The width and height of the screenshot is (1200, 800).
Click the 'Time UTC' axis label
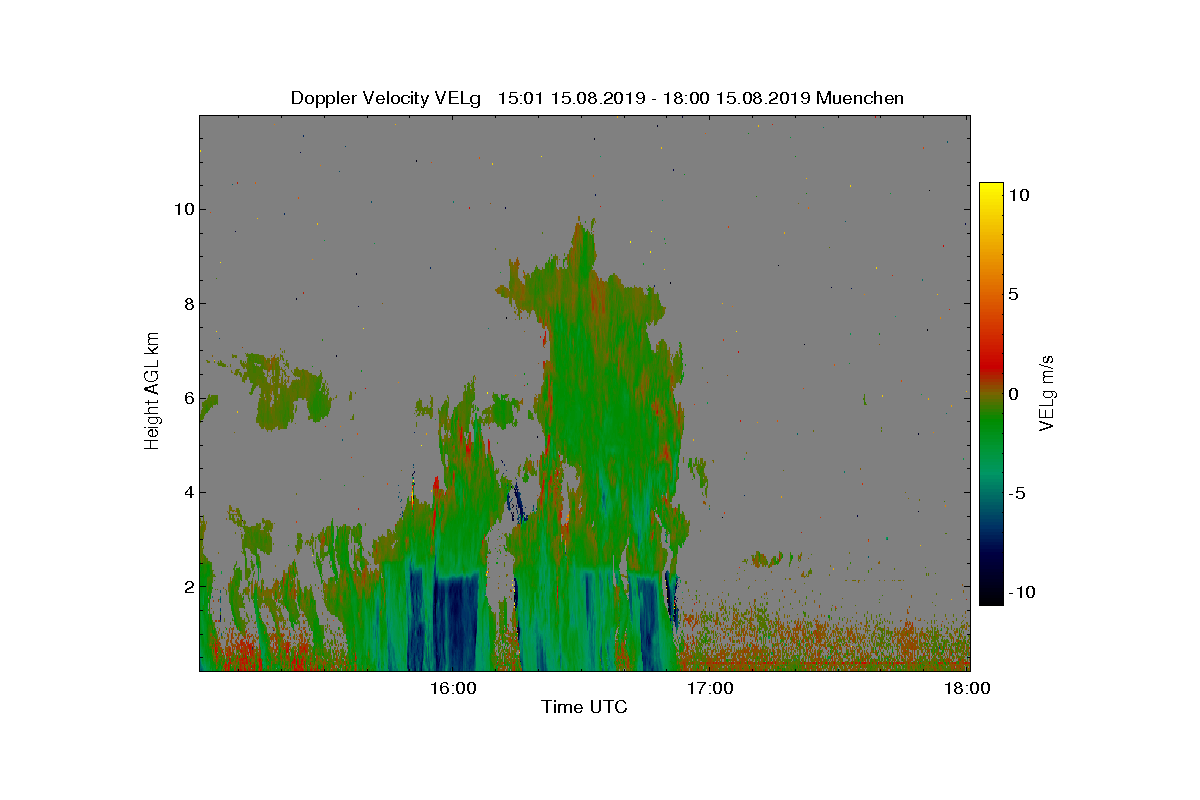click(585, 708)
